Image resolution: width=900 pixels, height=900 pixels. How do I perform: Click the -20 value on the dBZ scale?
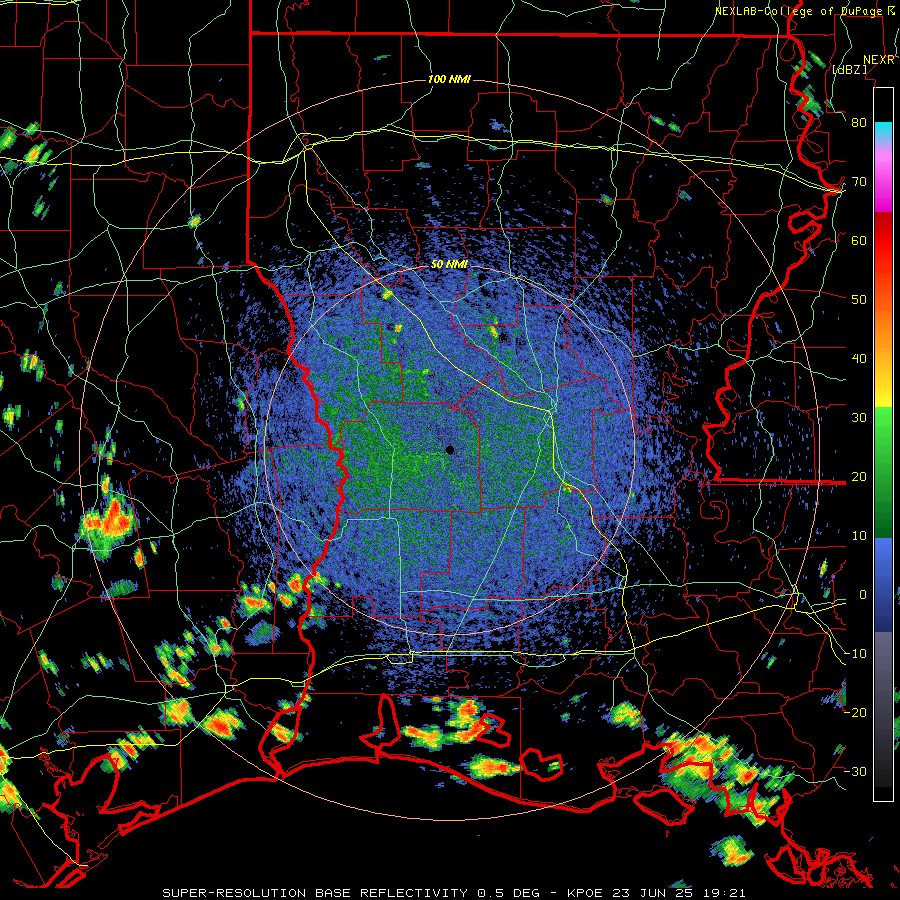[x=855, y=713]
